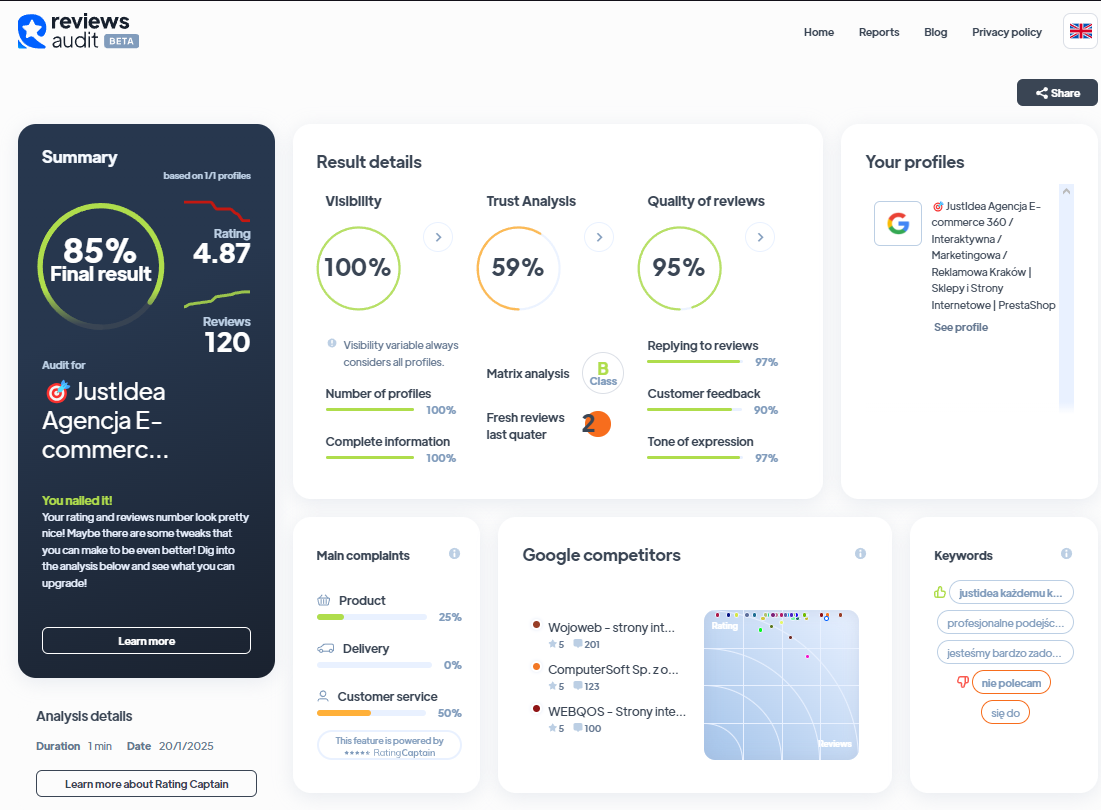Screen dimensions: 1101x810
Task: Open the UK flag language selector
Action: [1081, 31]
